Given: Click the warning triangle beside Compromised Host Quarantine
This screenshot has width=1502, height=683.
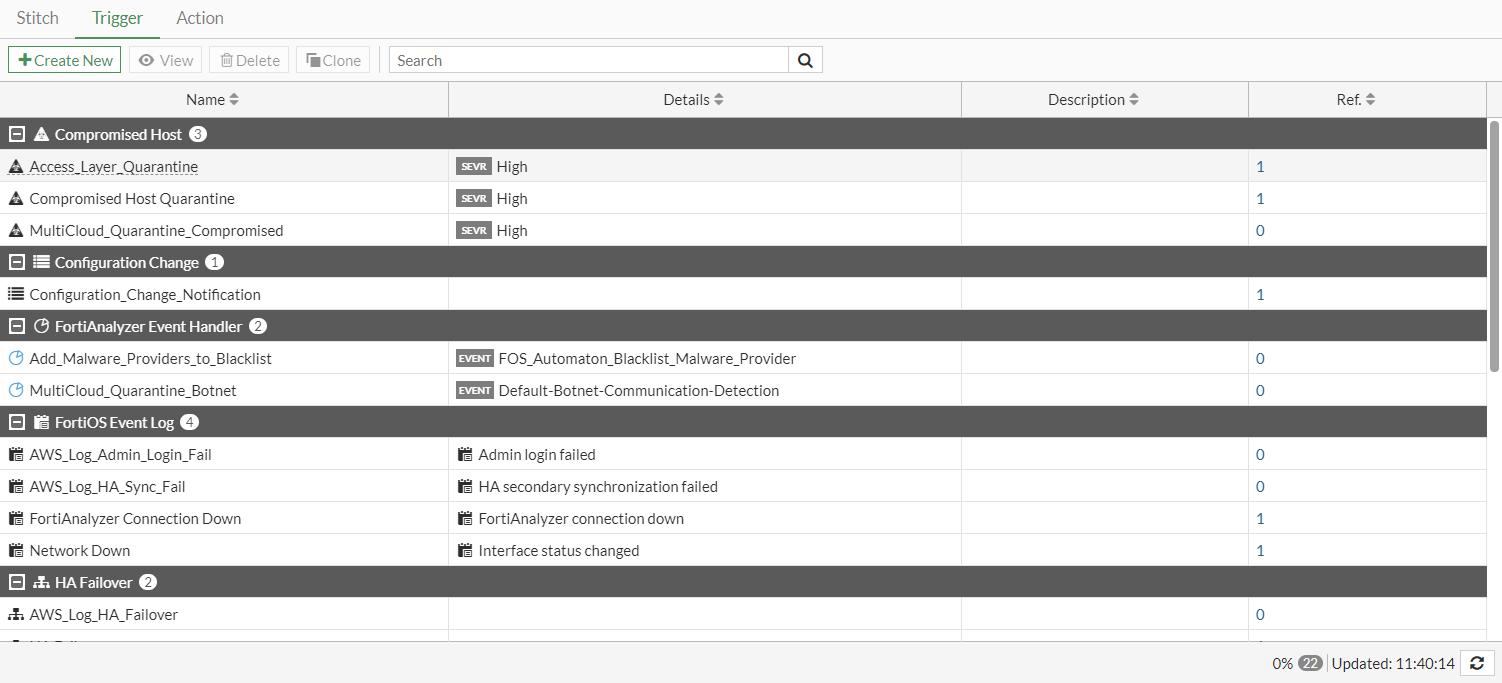Looking at the screenshot, I should click(15, 198).
